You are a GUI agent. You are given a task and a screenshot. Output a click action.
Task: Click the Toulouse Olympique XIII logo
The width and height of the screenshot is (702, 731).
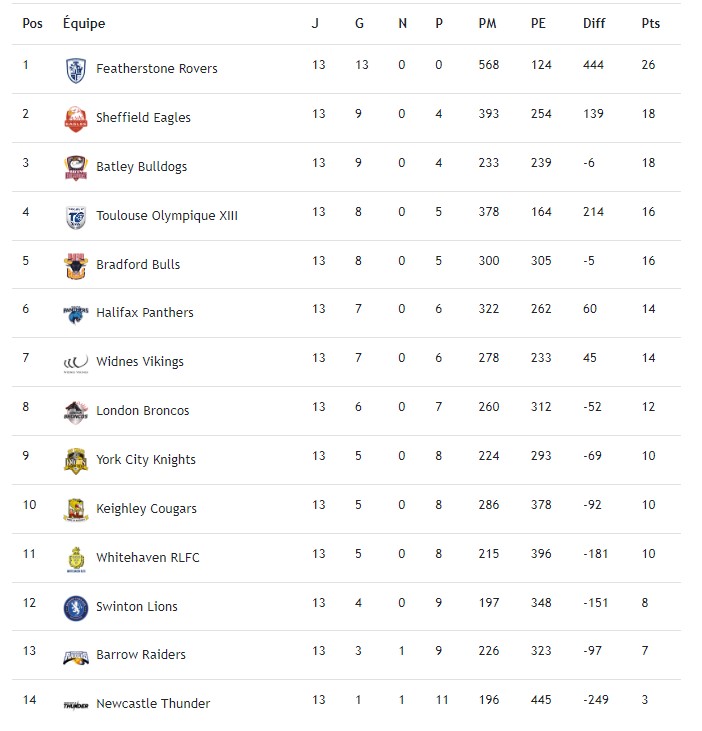pyautogui.click(x=76, y=217)
